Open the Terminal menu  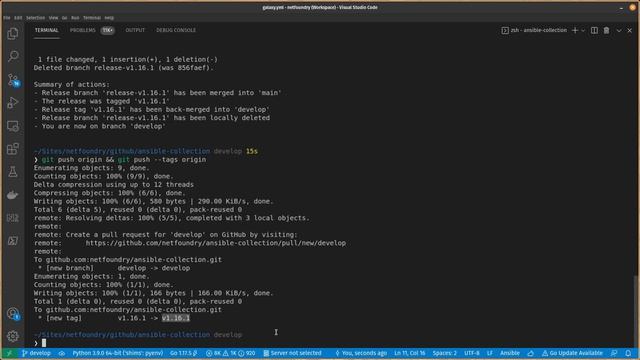click(x=92, y=18)
